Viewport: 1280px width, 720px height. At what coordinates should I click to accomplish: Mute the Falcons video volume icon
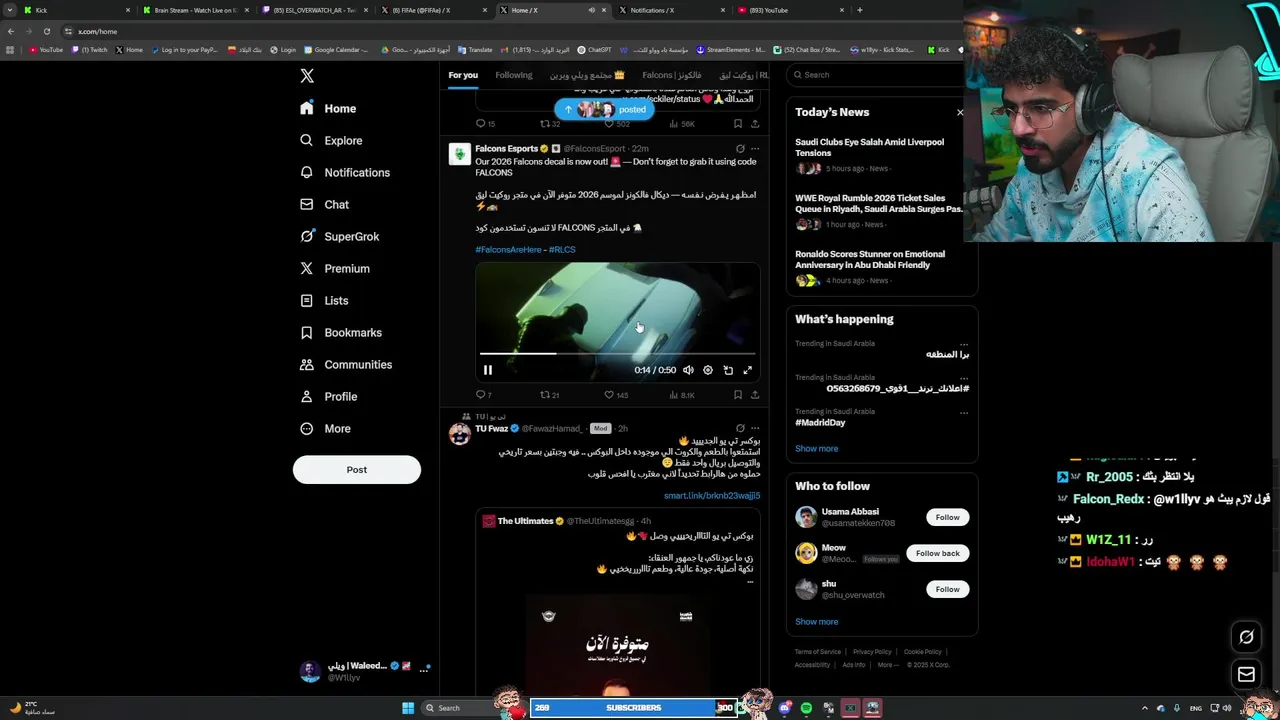coord(688,370)
